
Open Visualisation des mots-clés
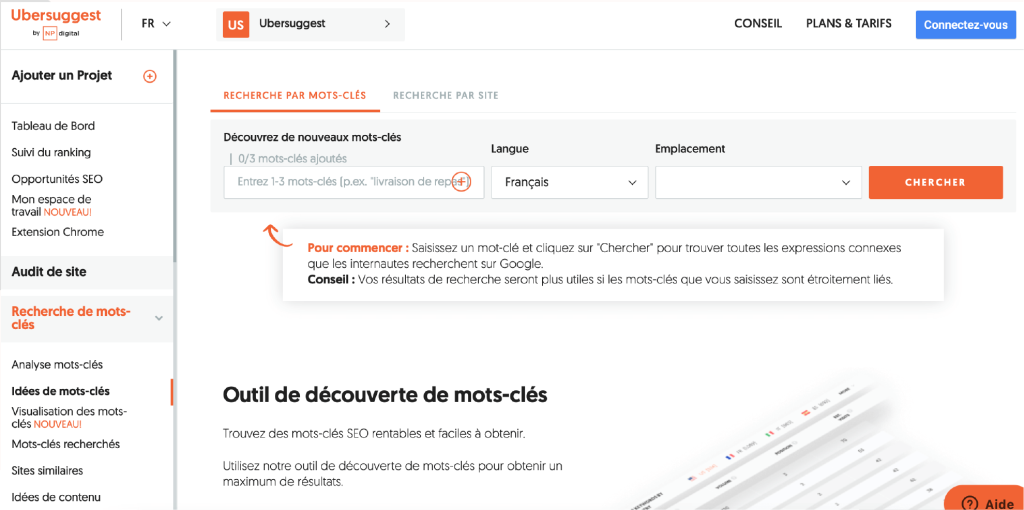click(x=69, y=418)
